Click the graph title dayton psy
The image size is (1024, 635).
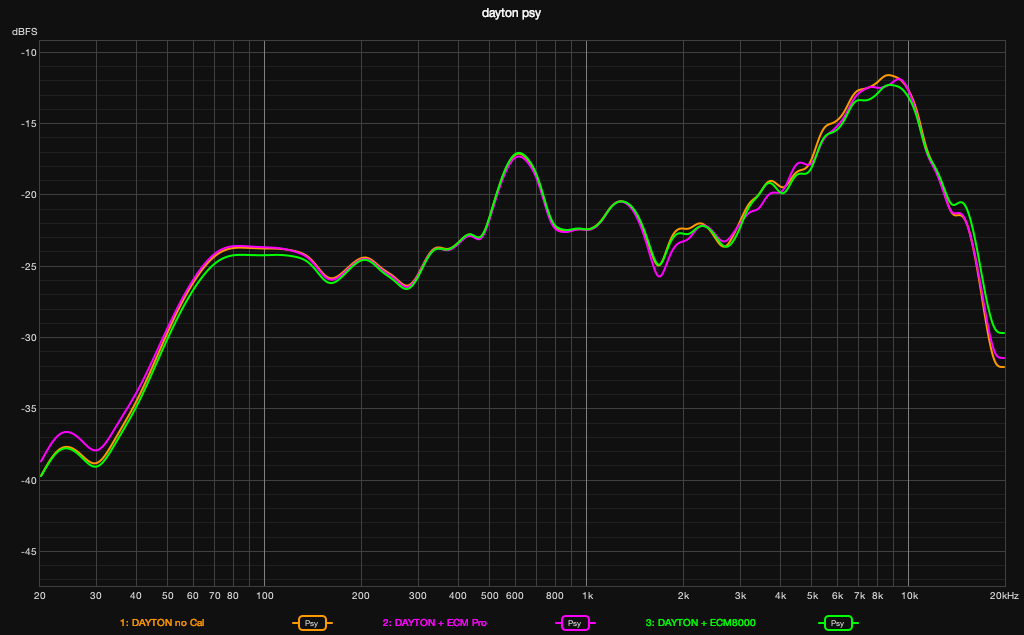511,13
